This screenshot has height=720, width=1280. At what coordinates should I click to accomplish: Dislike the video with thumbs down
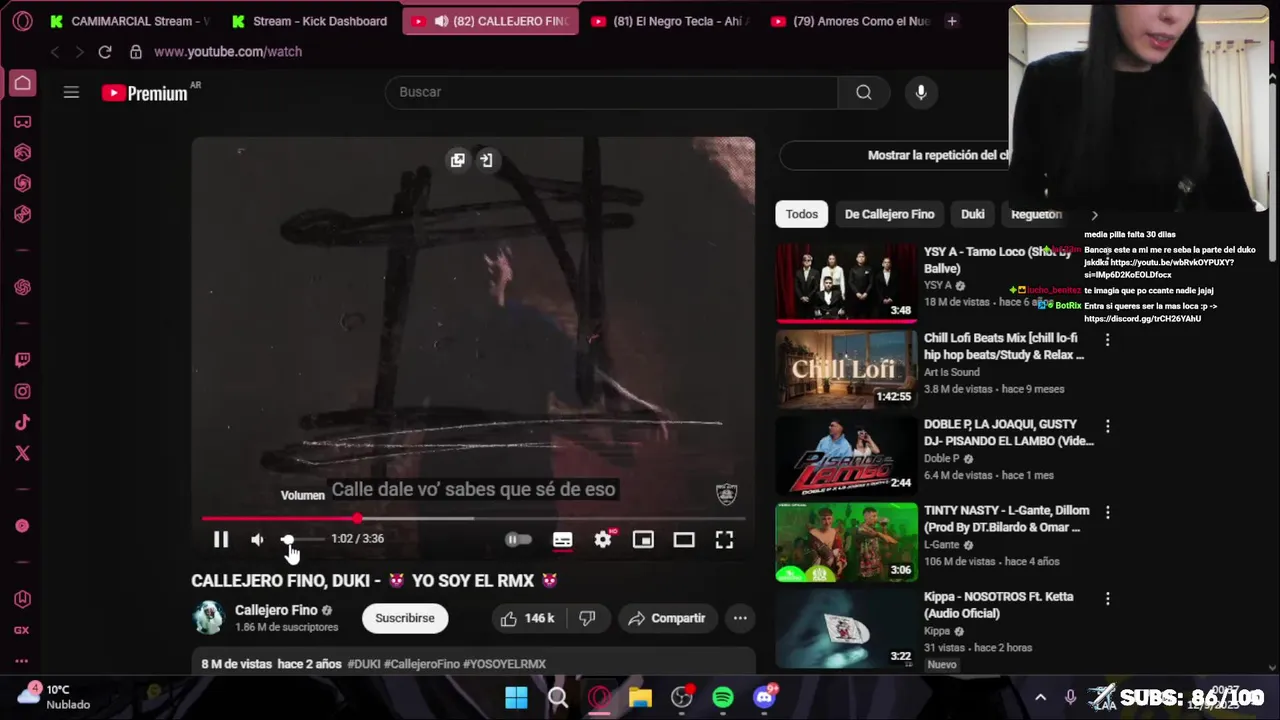pyautogui.click(x=588, y=618)
